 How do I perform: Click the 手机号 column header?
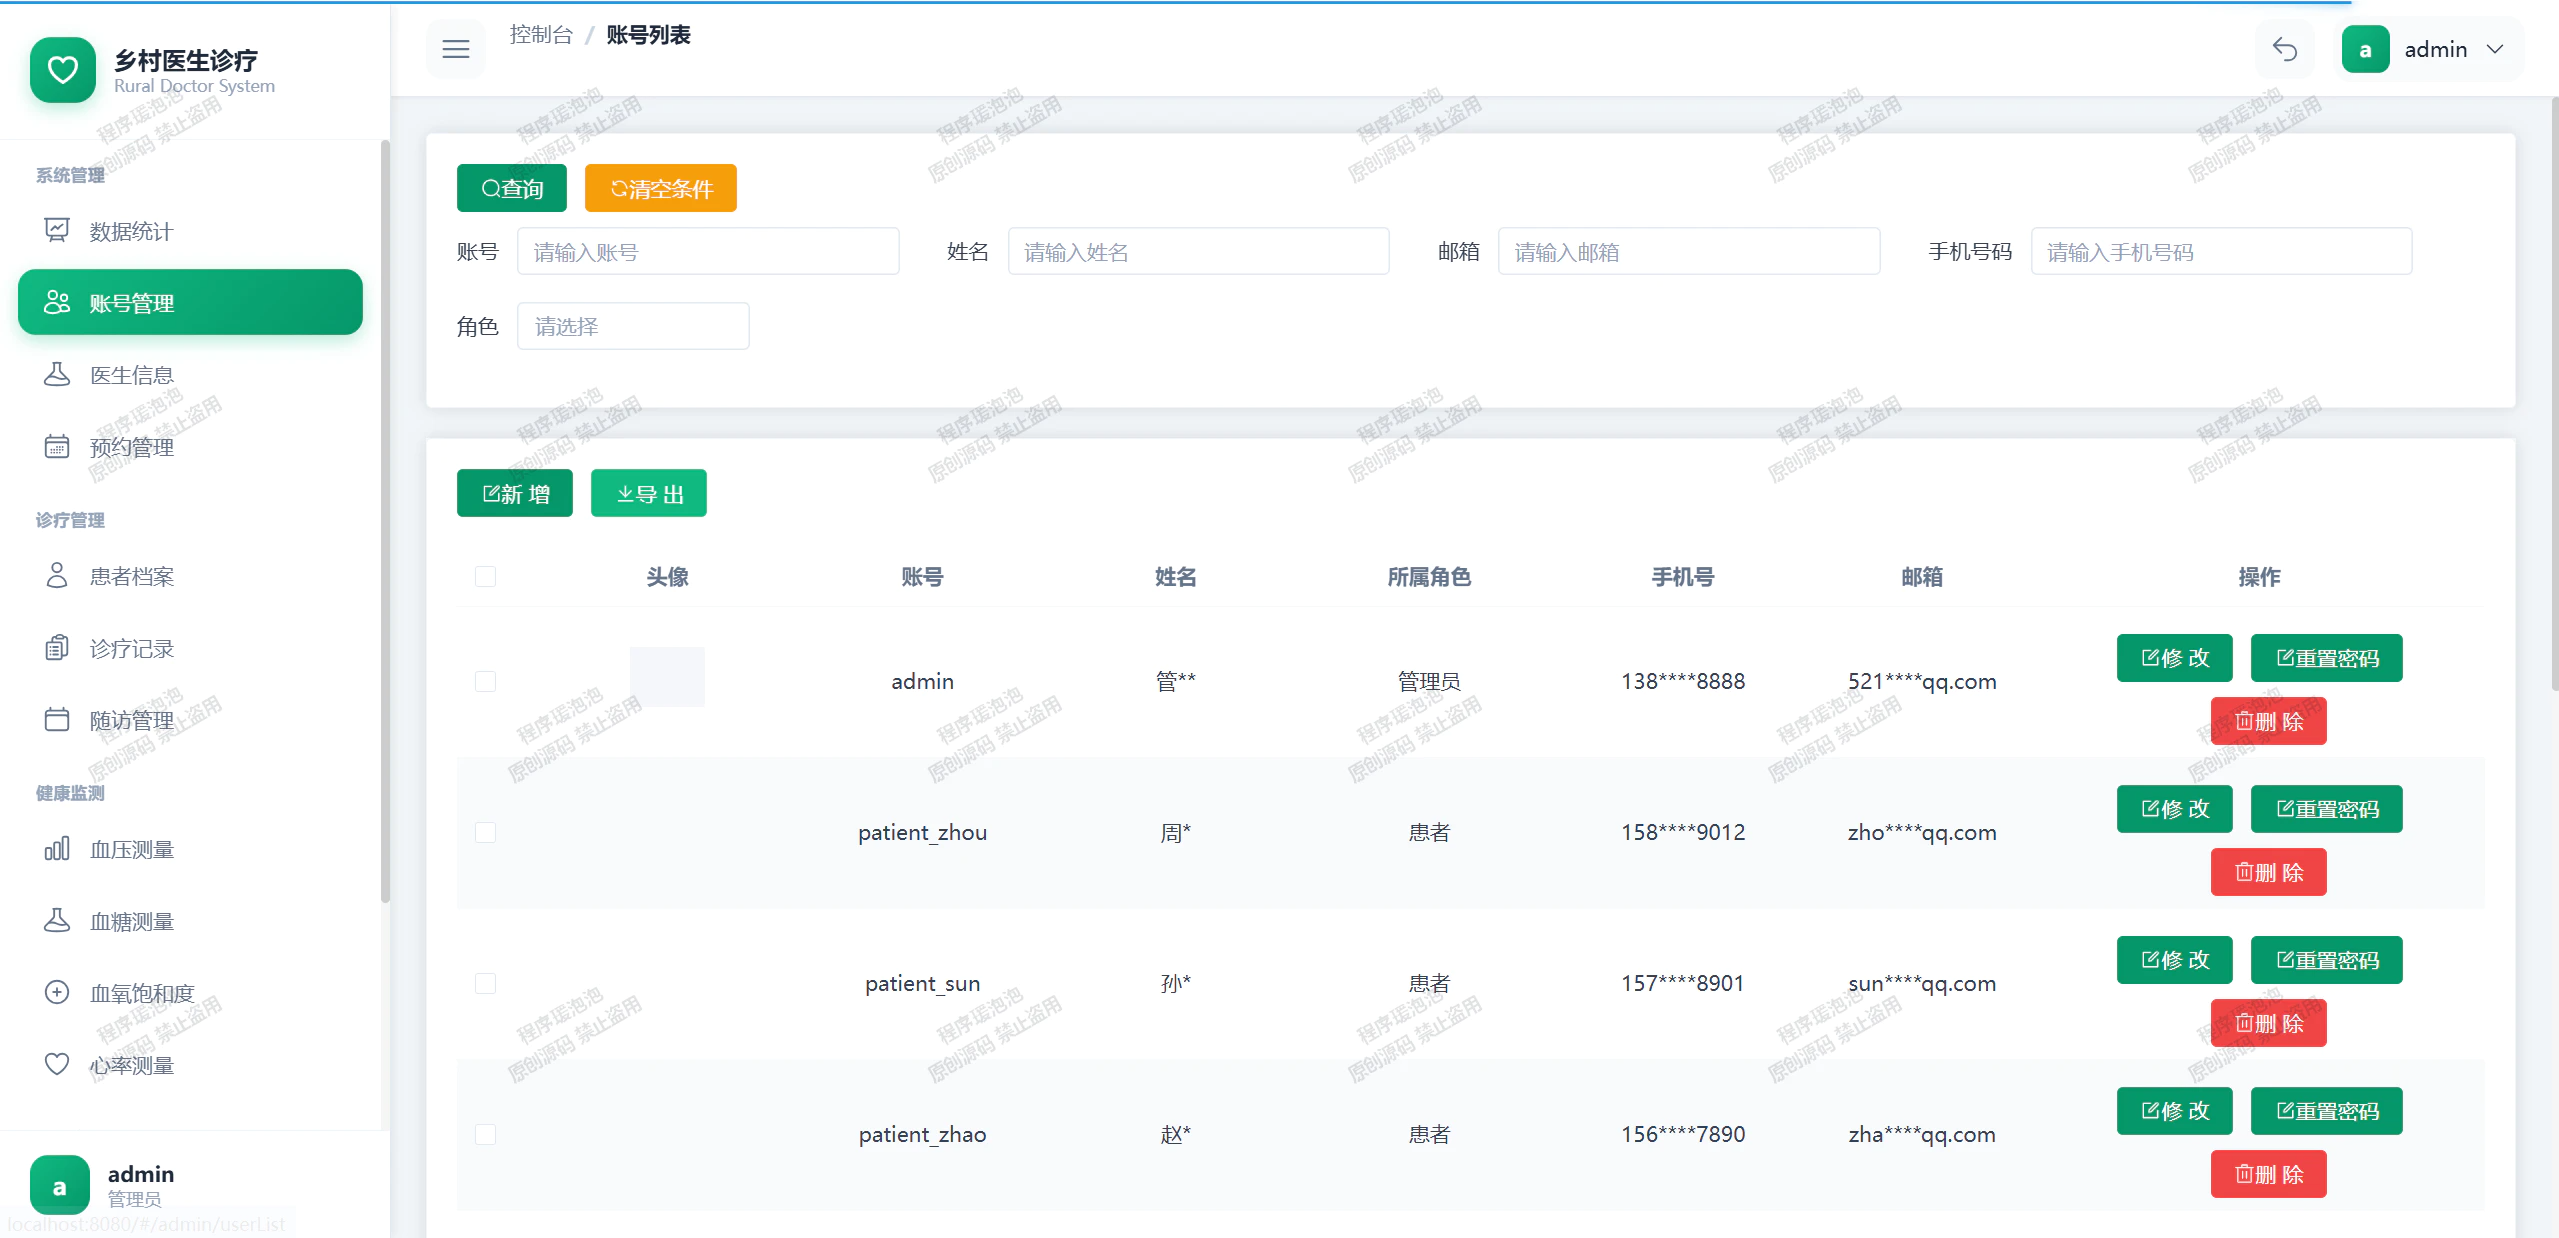[1683, 577]
